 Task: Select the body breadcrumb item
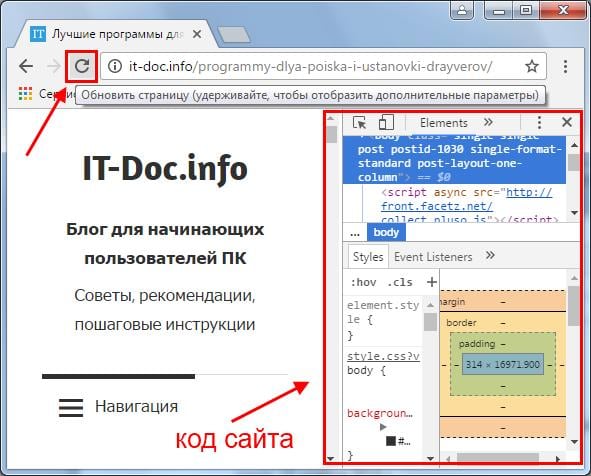[x=386, y=232]
